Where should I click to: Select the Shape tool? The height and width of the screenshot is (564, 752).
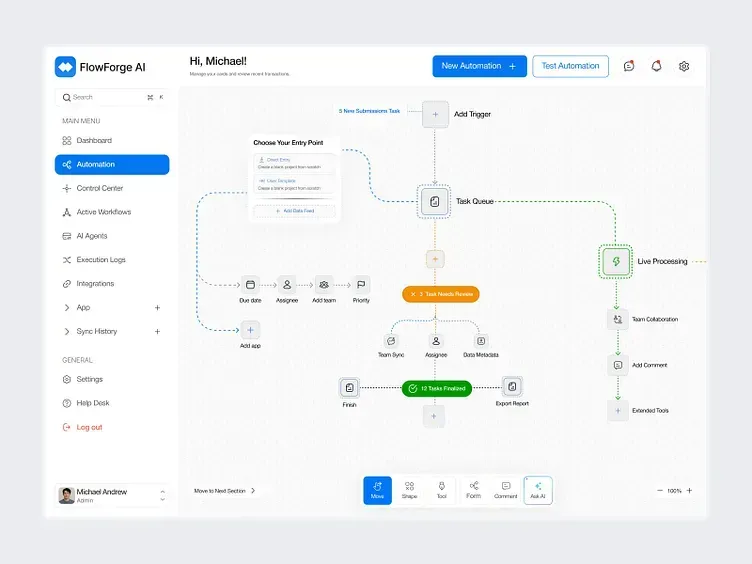pos(409,490)
